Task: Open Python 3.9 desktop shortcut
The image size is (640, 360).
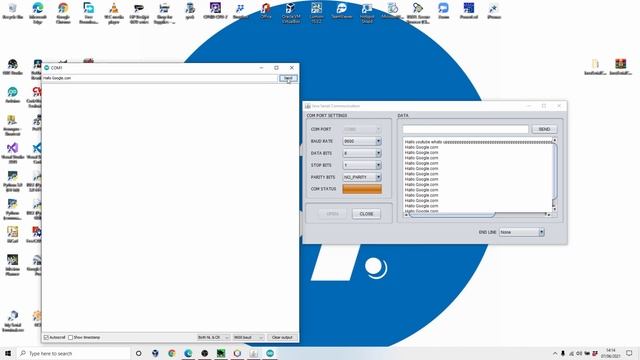Action: click(x=13, y=181)
